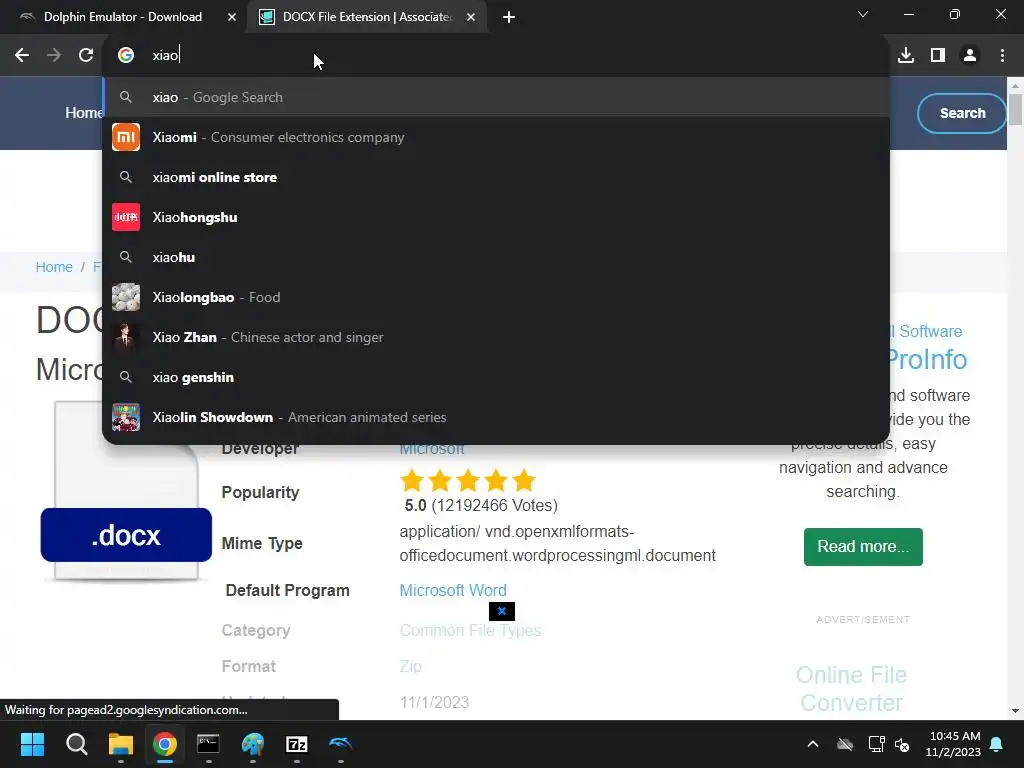The image size is (1024, 768).
Task: Click the Home breadcrumb link
Action: point(54,267)
